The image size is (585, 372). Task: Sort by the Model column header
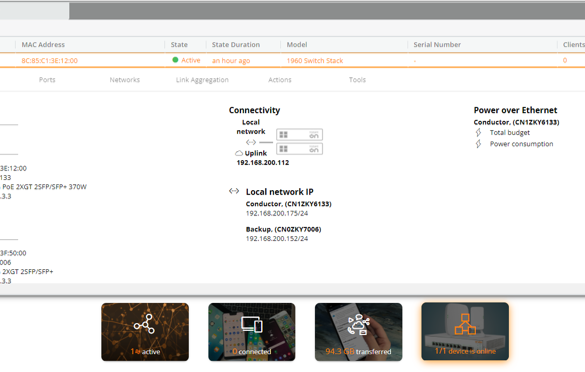[x=297, y=44]
